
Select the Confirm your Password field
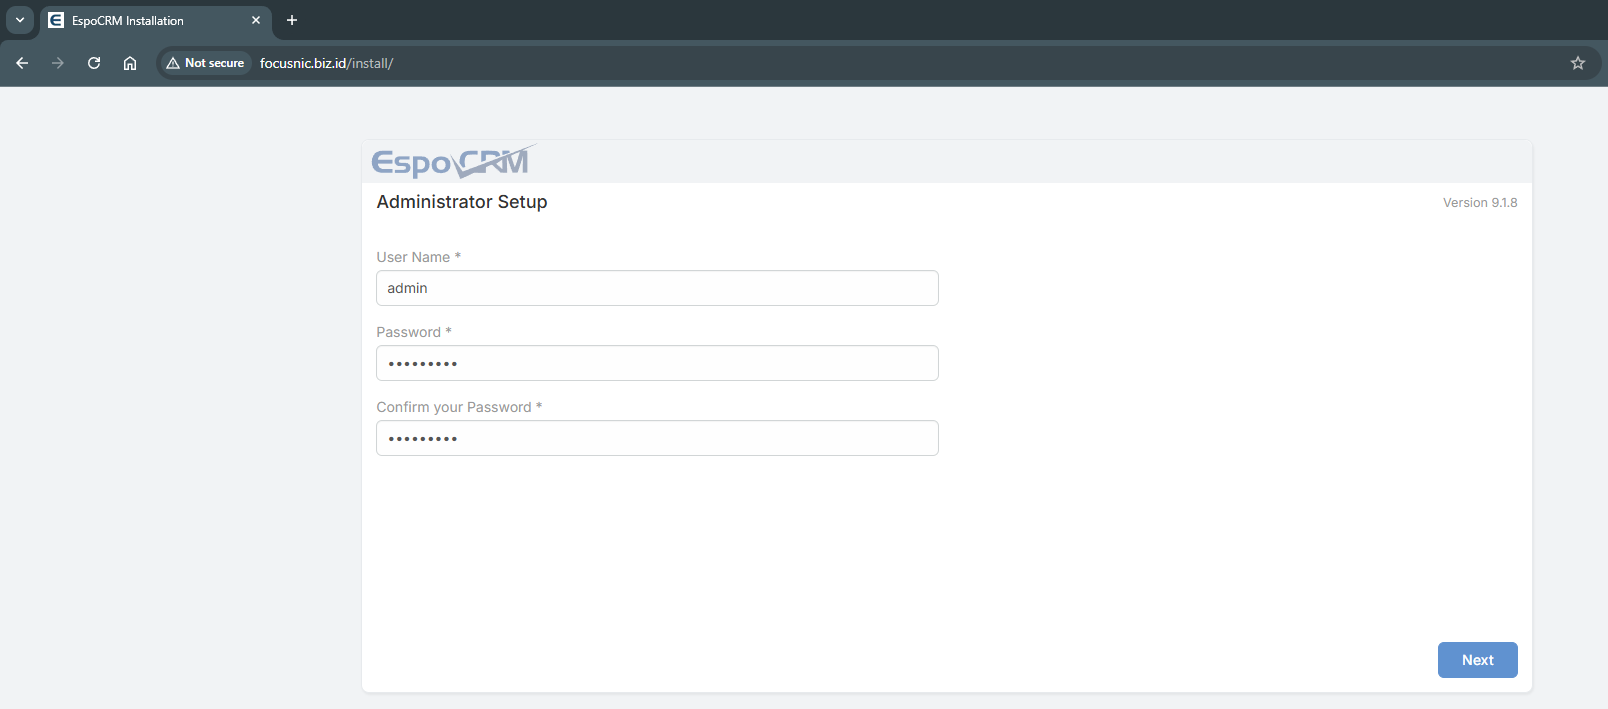(x=657, y=438)
